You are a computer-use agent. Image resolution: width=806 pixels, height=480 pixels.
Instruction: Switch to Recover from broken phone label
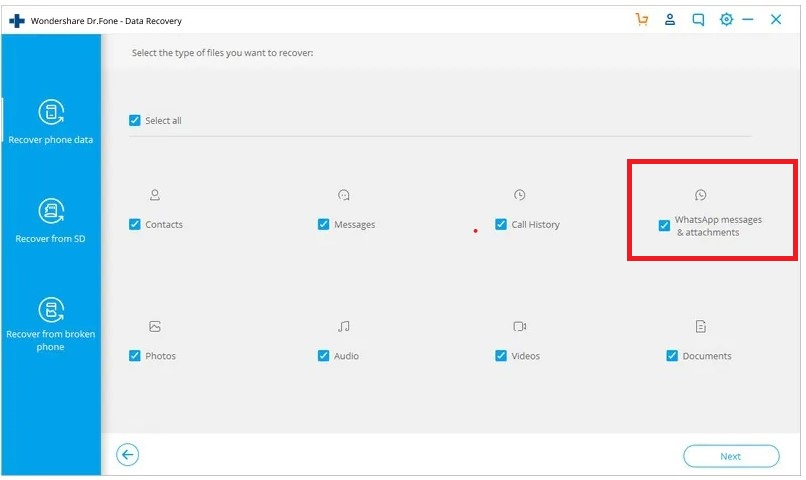tap(50, 340)
